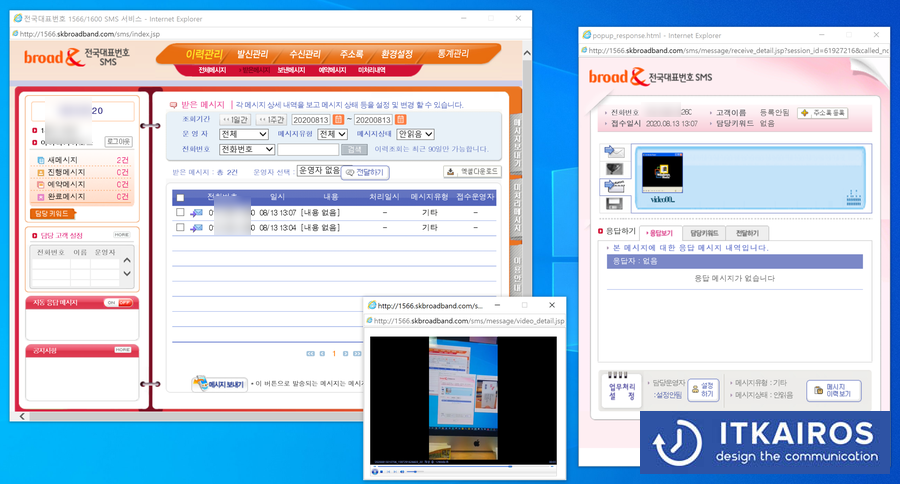Viewport: 900px width, 484px height.
Task: Open the 13:04 message envelope icon
Action: point(197,227)
